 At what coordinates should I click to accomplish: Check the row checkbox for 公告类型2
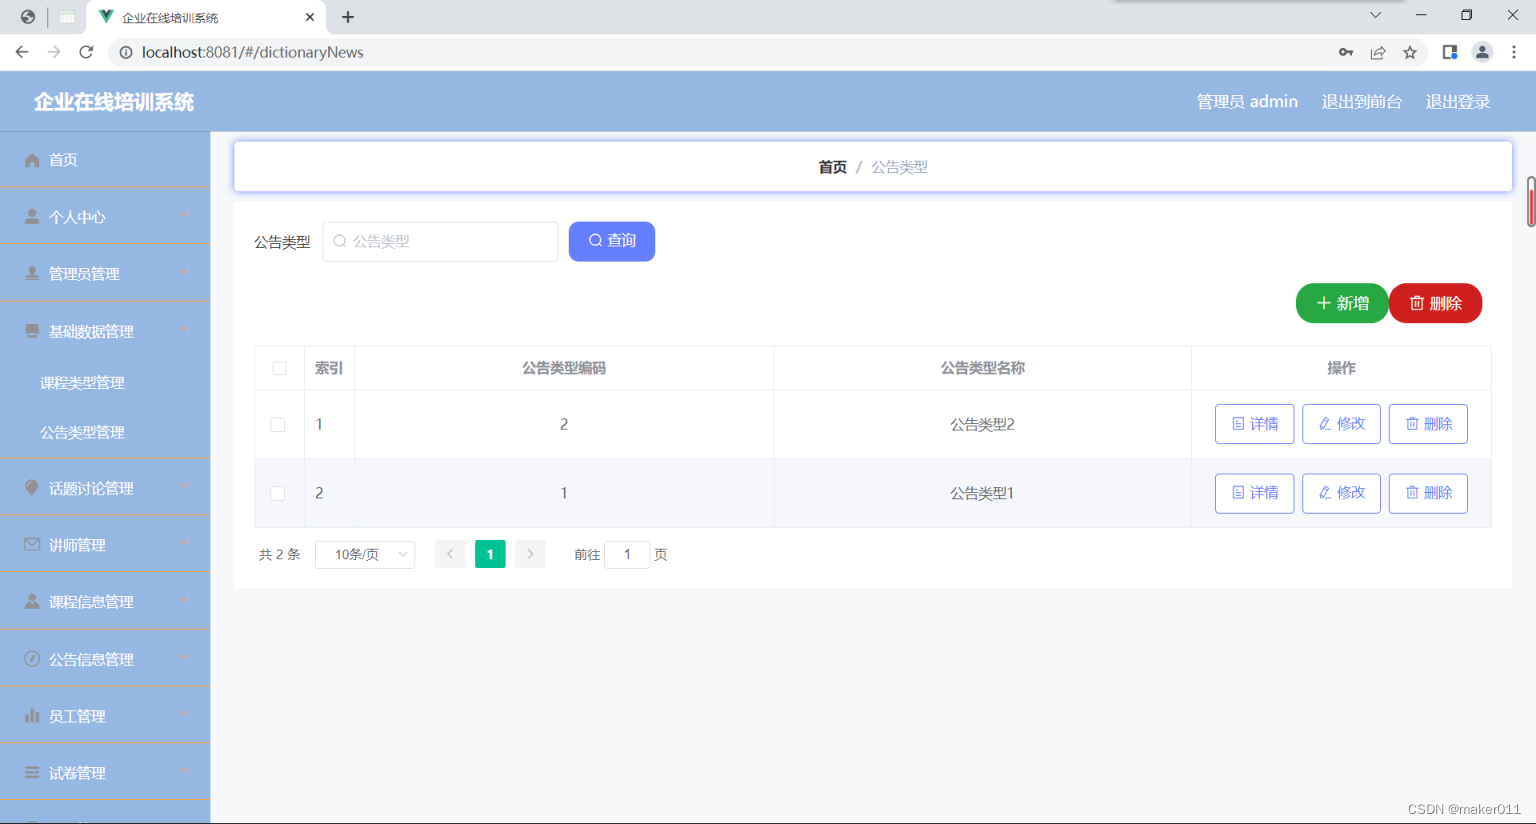coord(278,425)
